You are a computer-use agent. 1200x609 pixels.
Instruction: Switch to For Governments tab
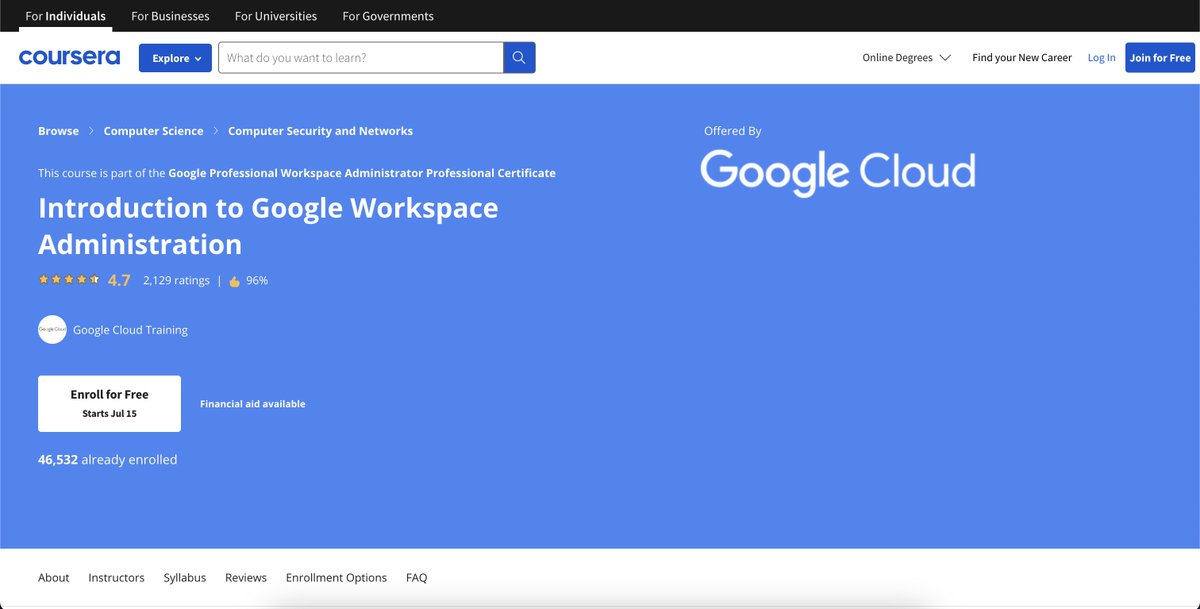388,16
